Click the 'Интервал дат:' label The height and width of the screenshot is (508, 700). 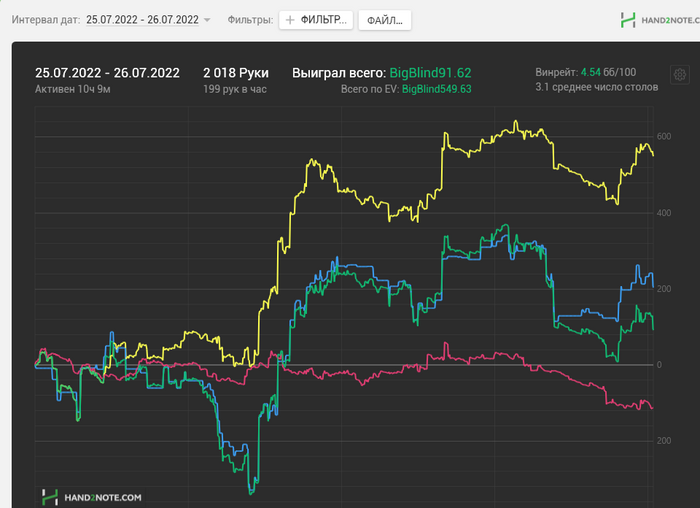(x=46, y=20)
